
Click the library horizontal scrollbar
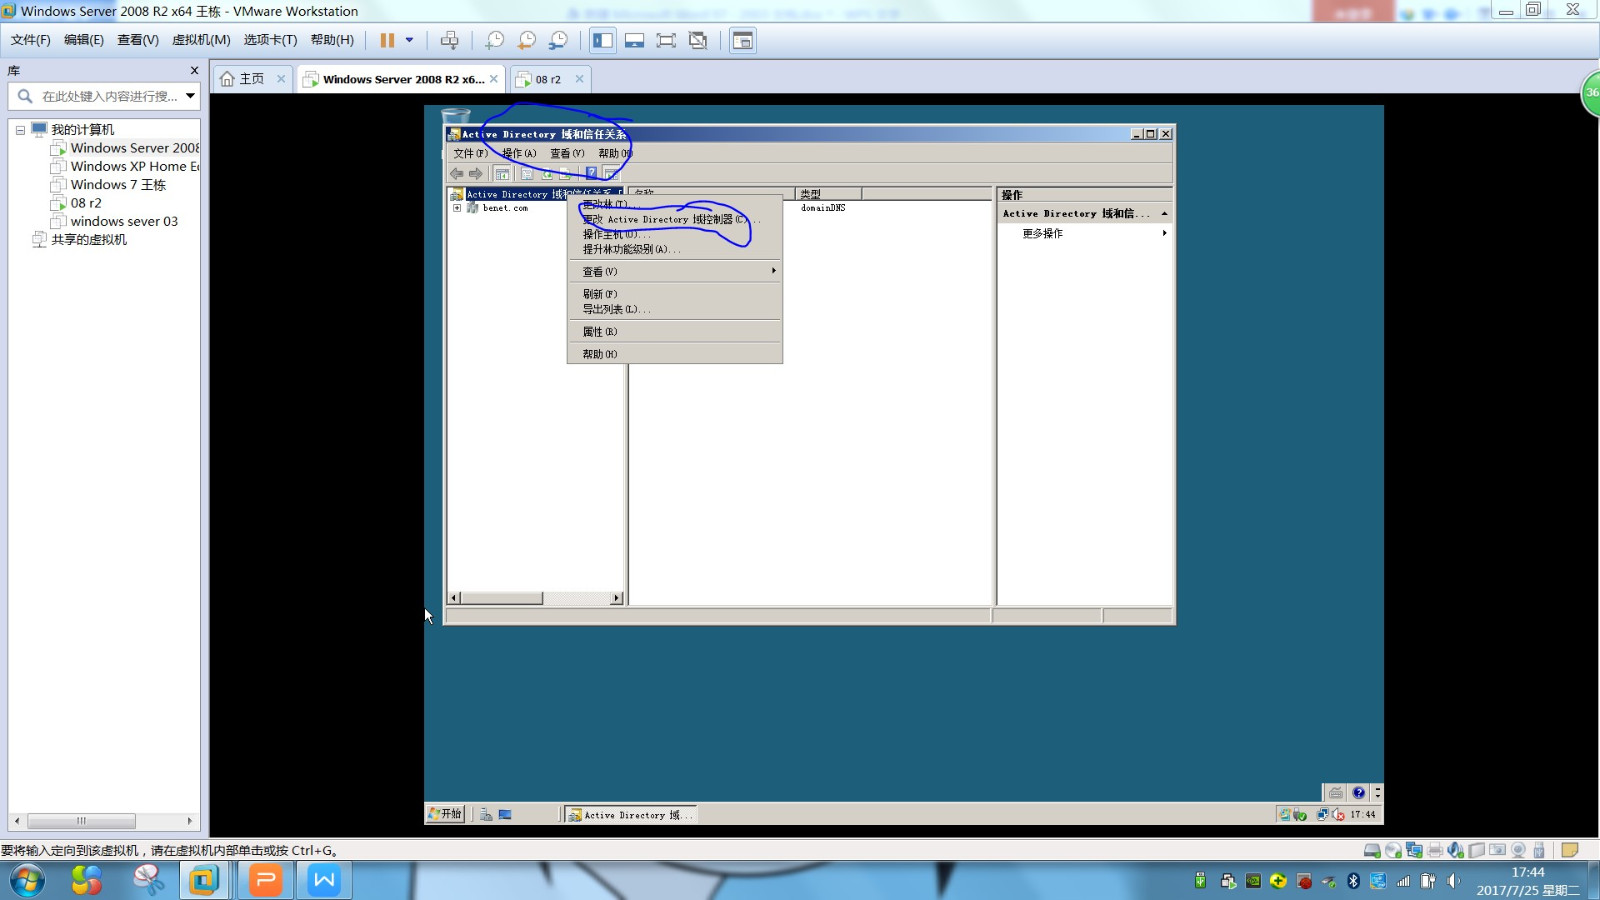point(81,821)
